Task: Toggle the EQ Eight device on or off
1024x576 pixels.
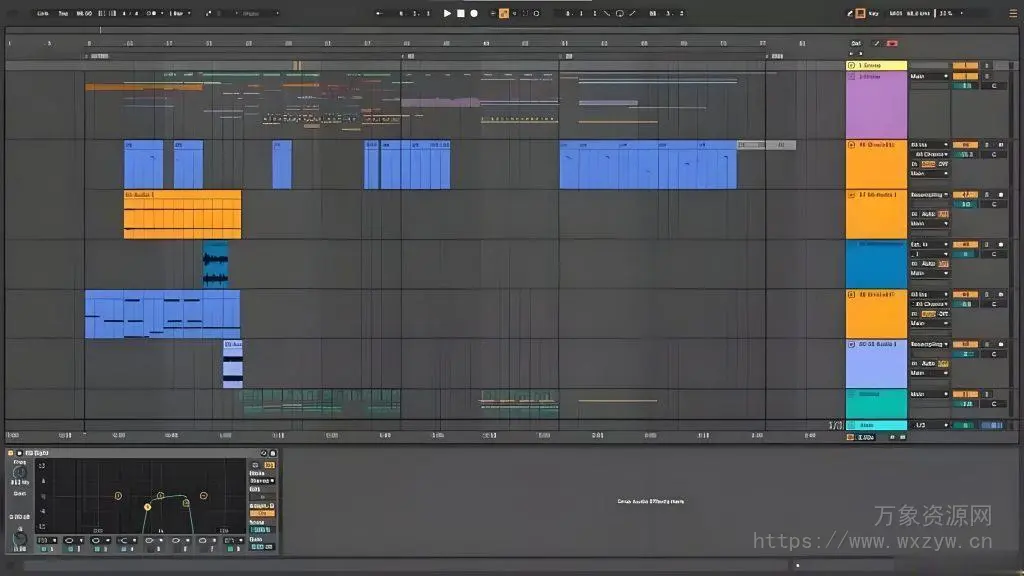Action: coord(11,452)
